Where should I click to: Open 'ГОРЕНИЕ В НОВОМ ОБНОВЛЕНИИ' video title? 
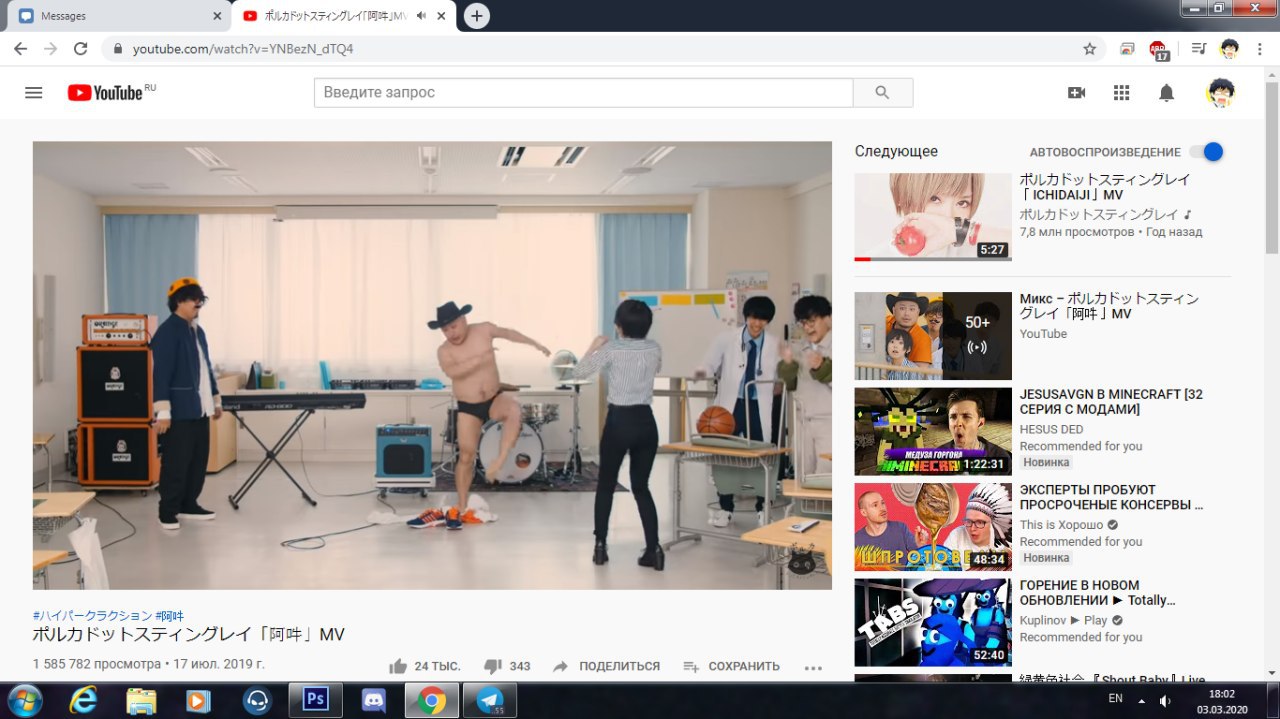coord(1097,593)
